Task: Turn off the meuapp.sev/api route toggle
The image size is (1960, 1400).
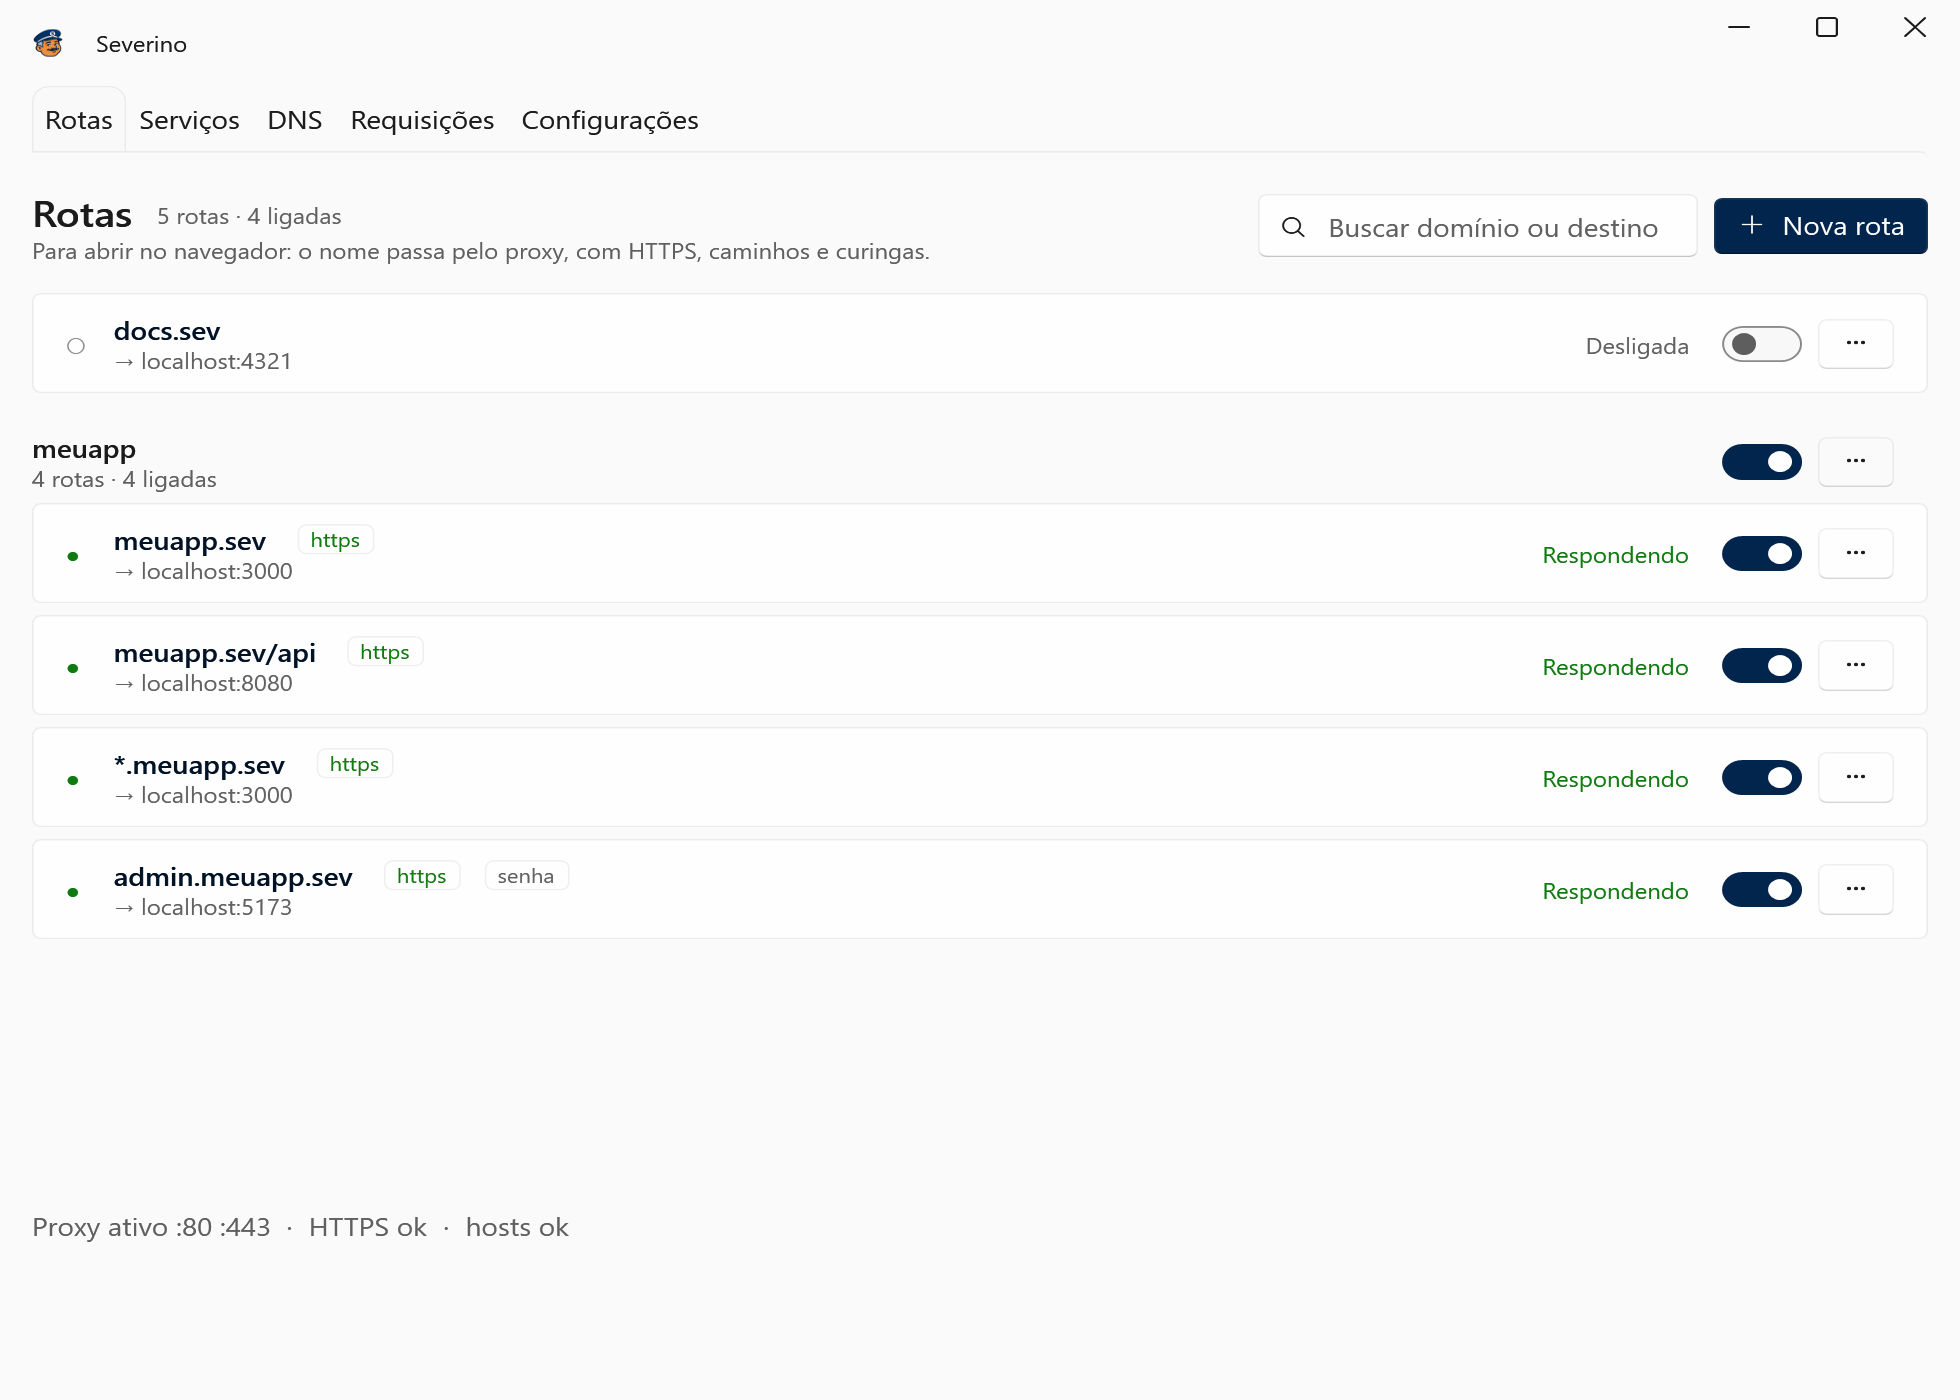Action: pos(1761,666)
